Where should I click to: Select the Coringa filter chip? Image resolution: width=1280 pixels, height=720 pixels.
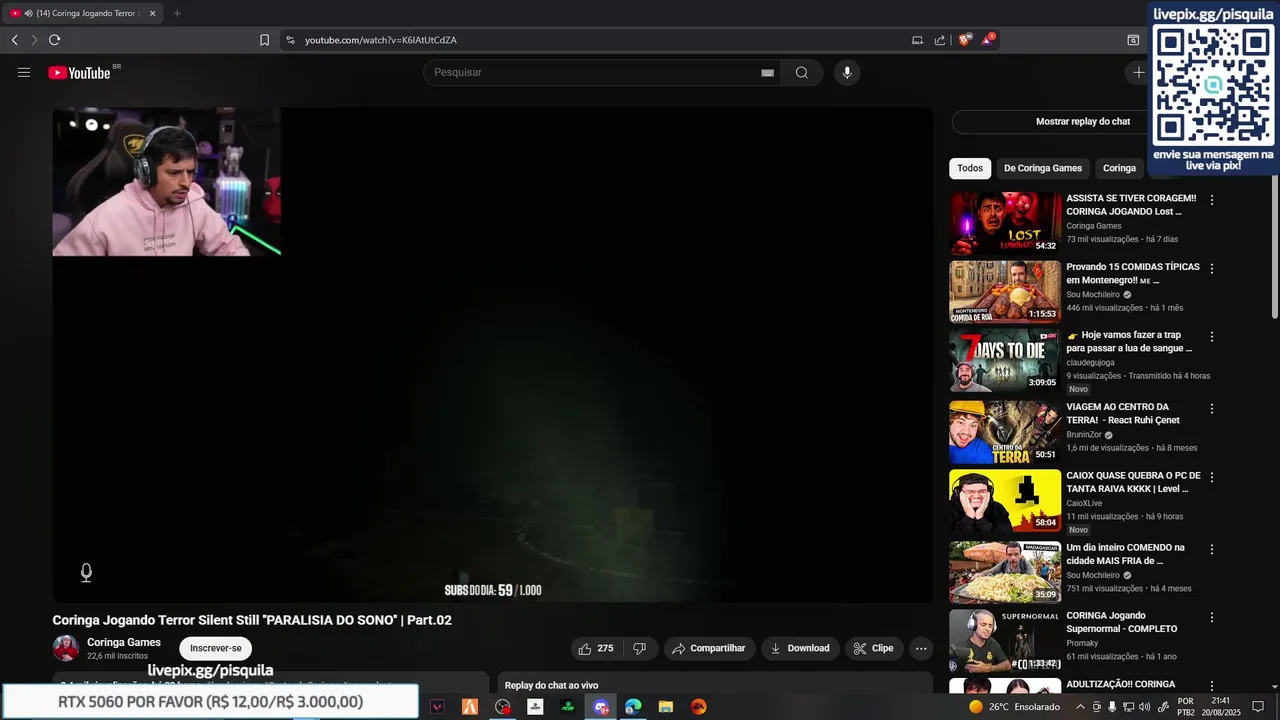(1119, 168)
